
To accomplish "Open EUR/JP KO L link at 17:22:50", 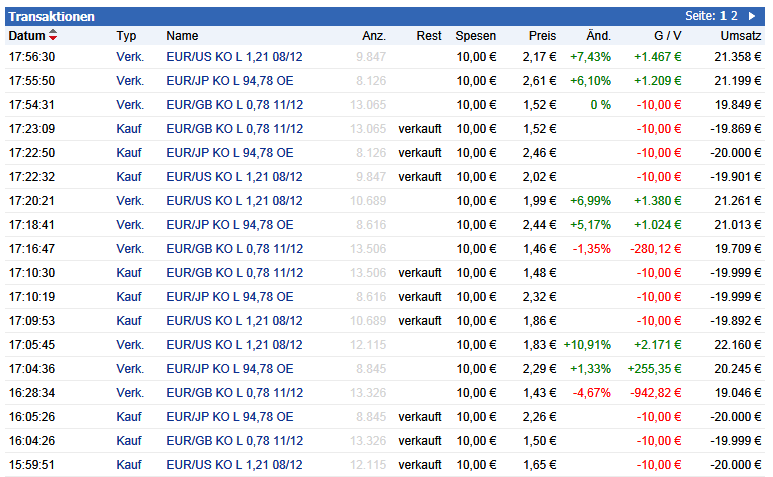I will (x=230, y=153).
